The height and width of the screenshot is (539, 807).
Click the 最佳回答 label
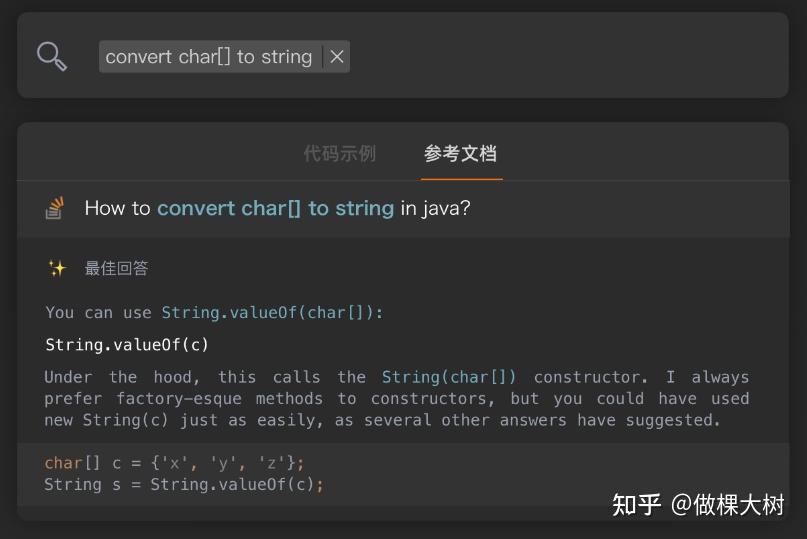click(x=116, y=268)
